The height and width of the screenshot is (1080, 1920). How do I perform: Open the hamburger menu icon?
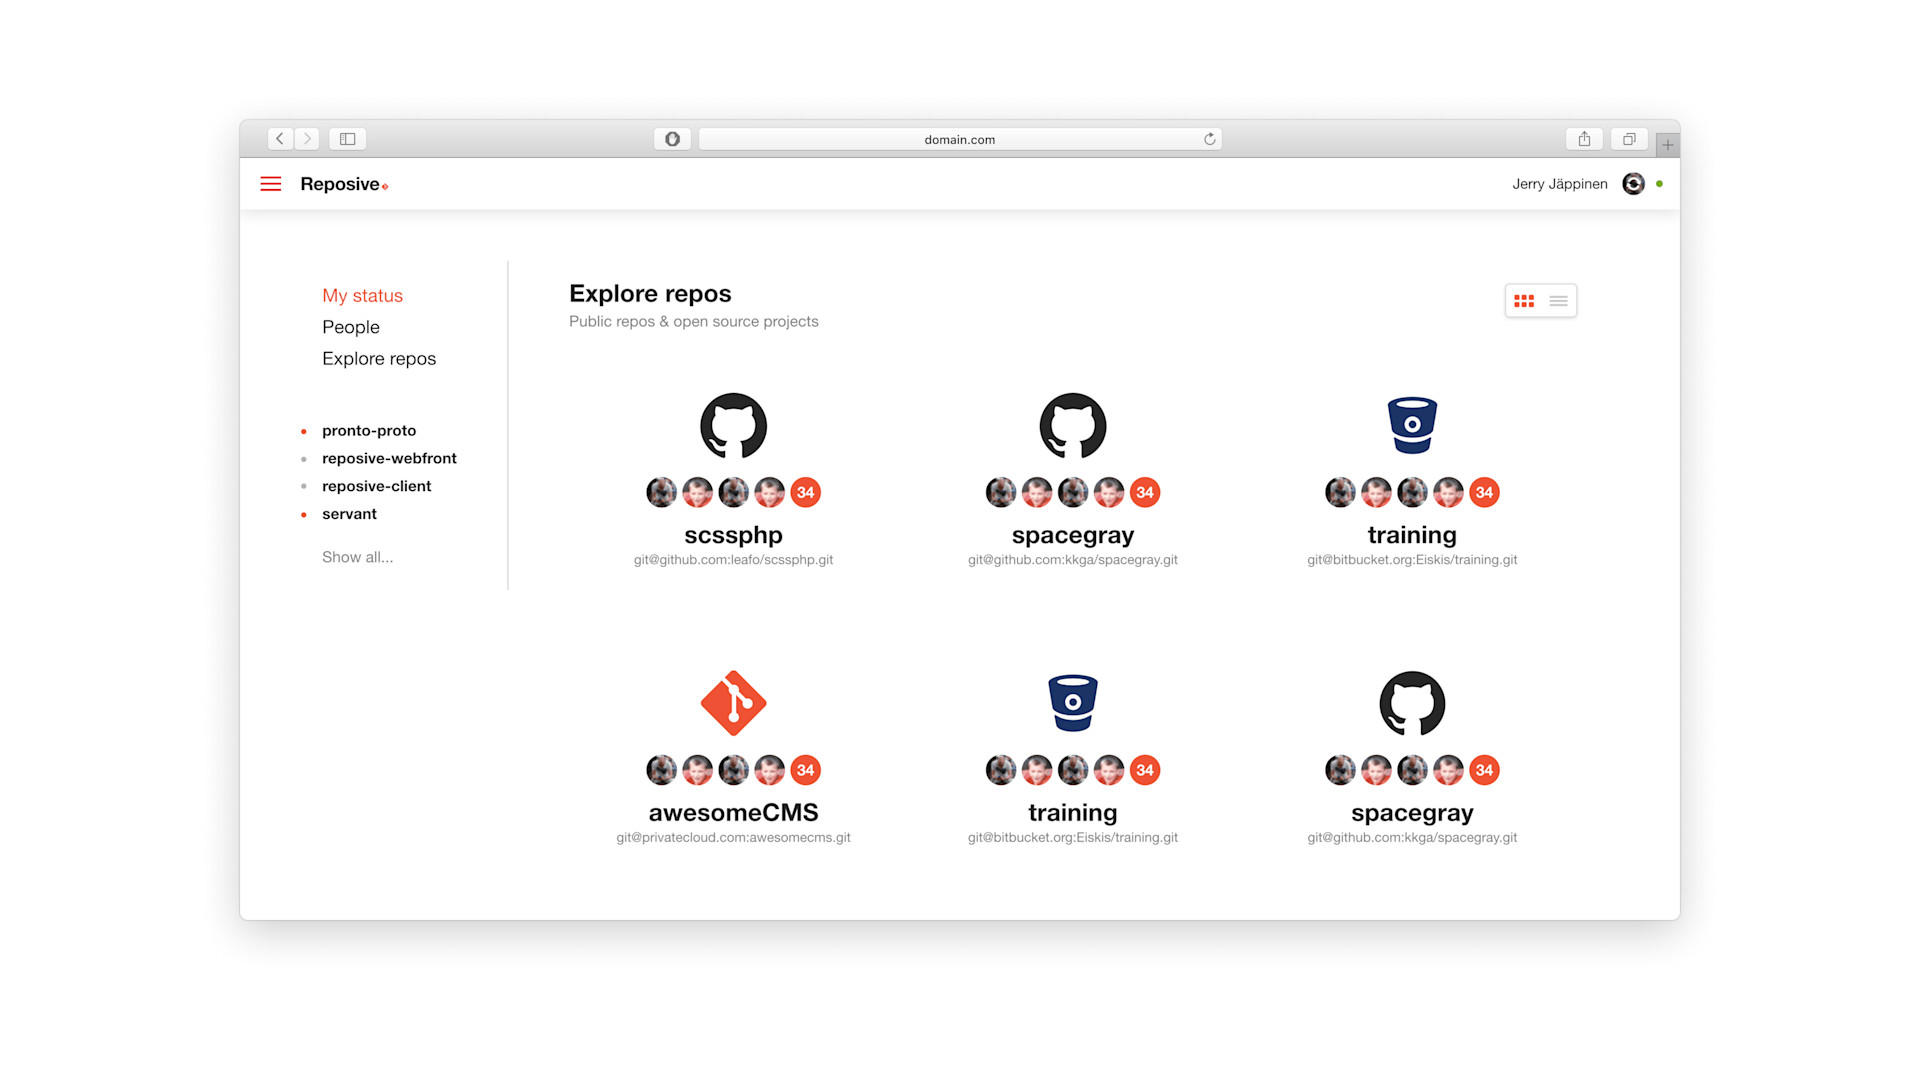coord(270,184)
